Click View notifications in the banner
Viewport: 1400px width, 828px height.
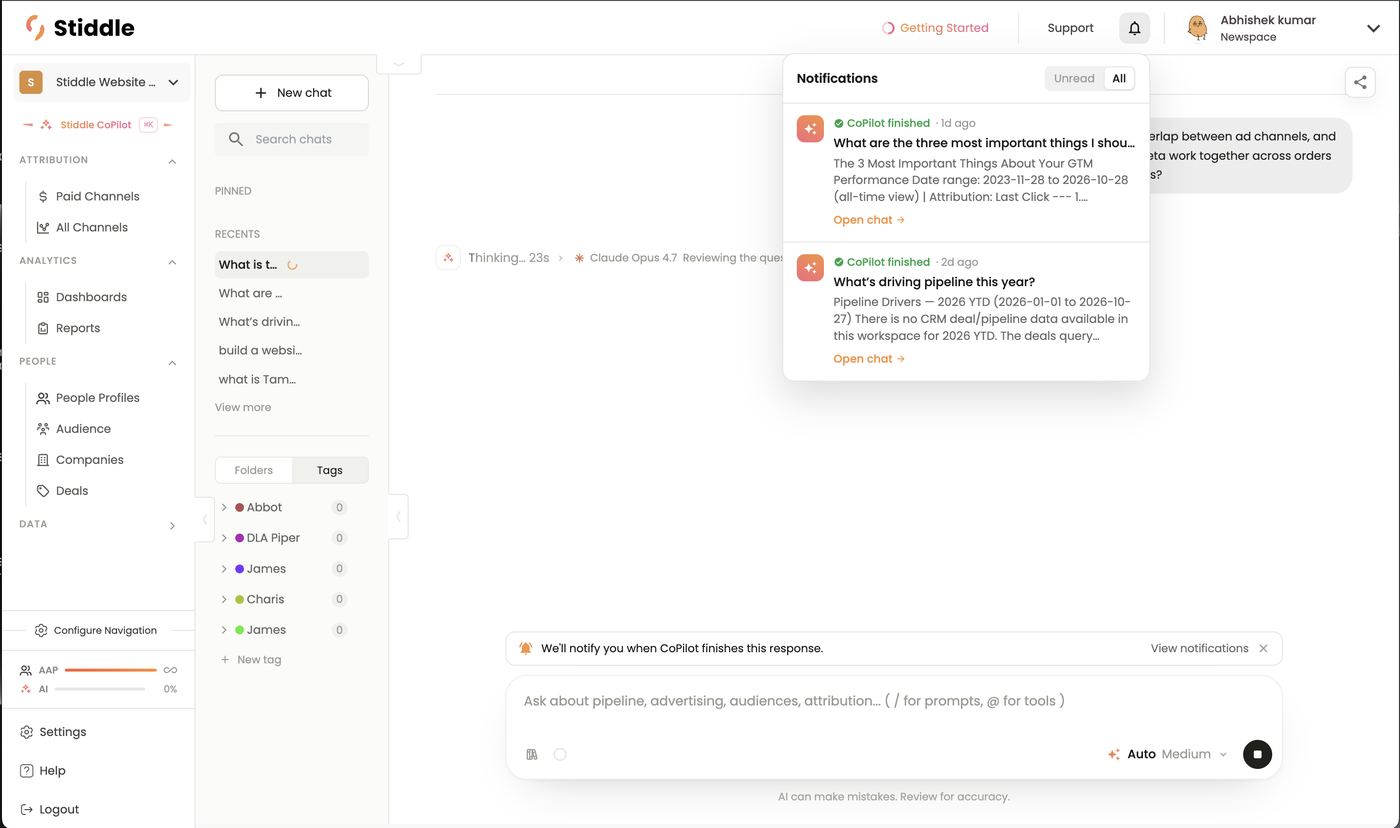coord(1199,648)
